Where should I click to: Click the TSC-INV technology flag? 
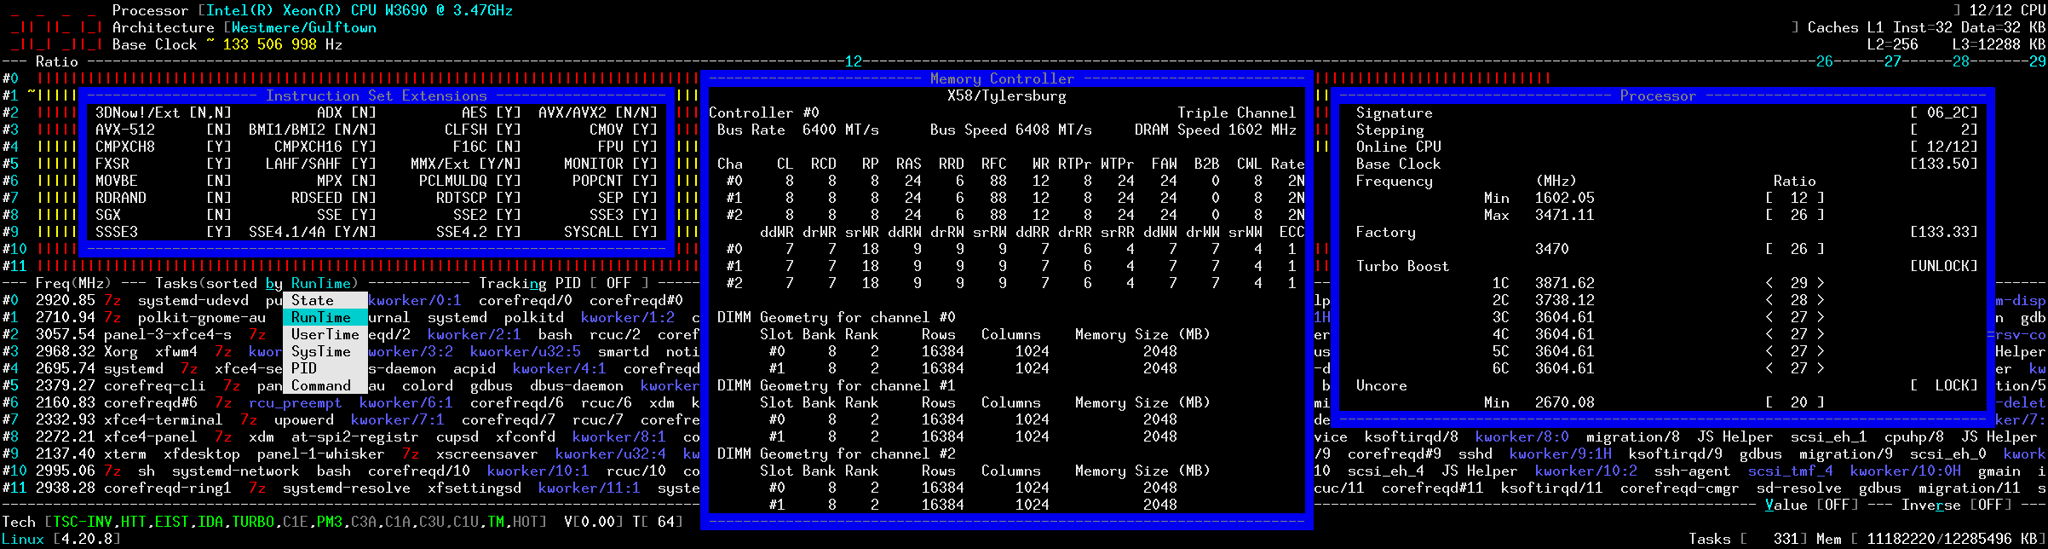pos(82,522)
